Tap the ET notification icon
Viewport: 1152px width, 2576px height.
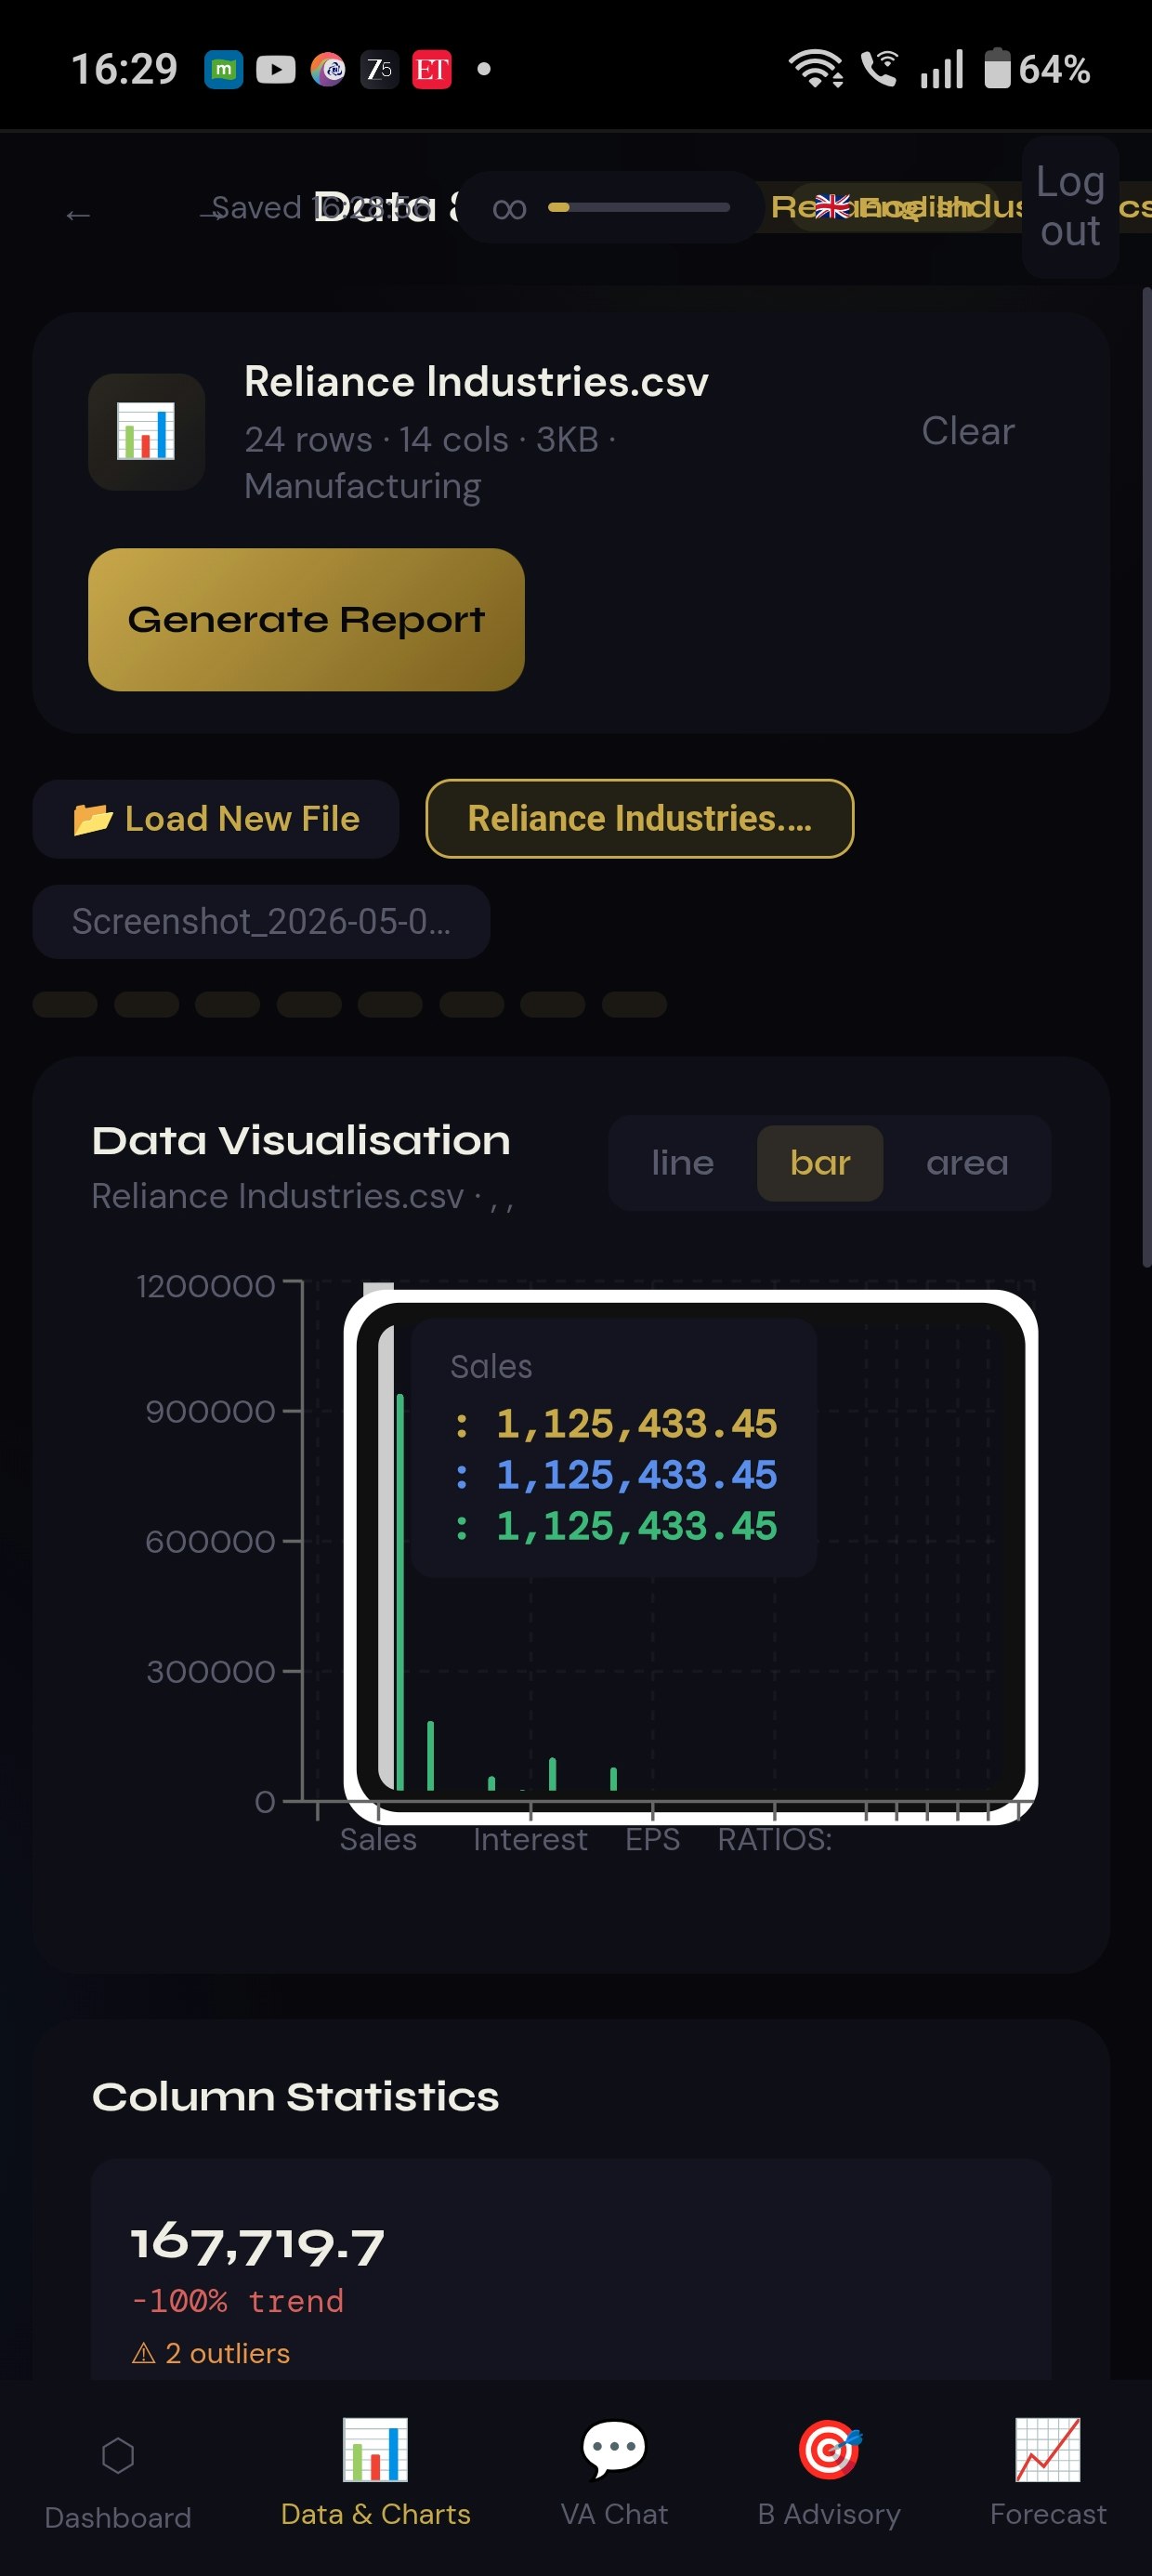tap(432, 69)
